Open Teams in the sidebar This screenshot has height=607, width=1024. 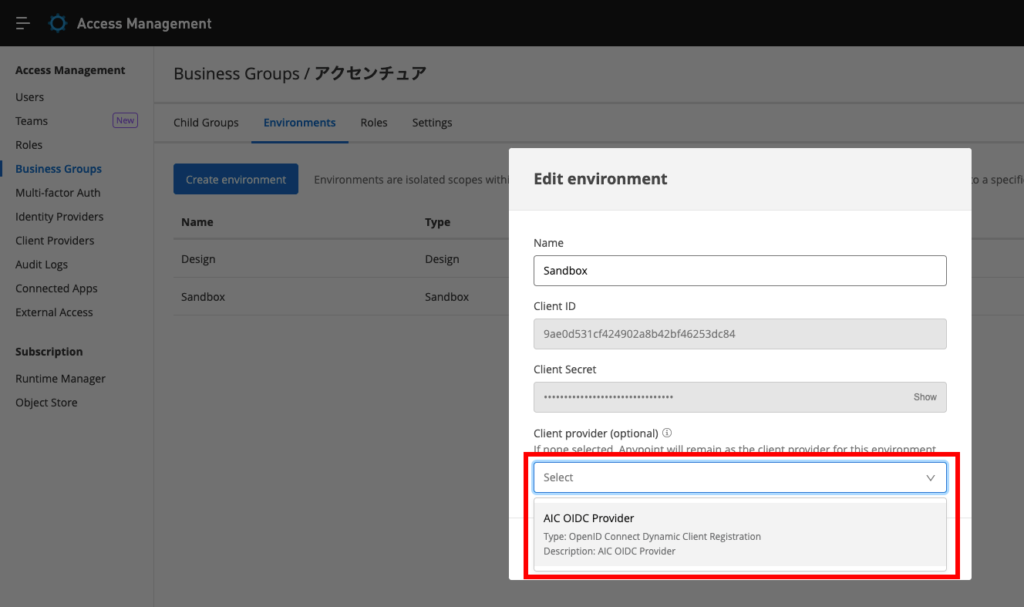tap(32, 121)
